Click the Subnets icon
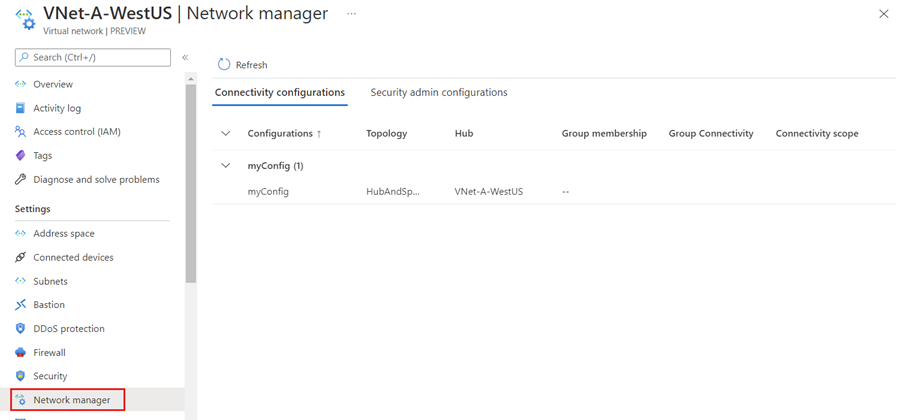The image size is (901, 420). (21, 282)
